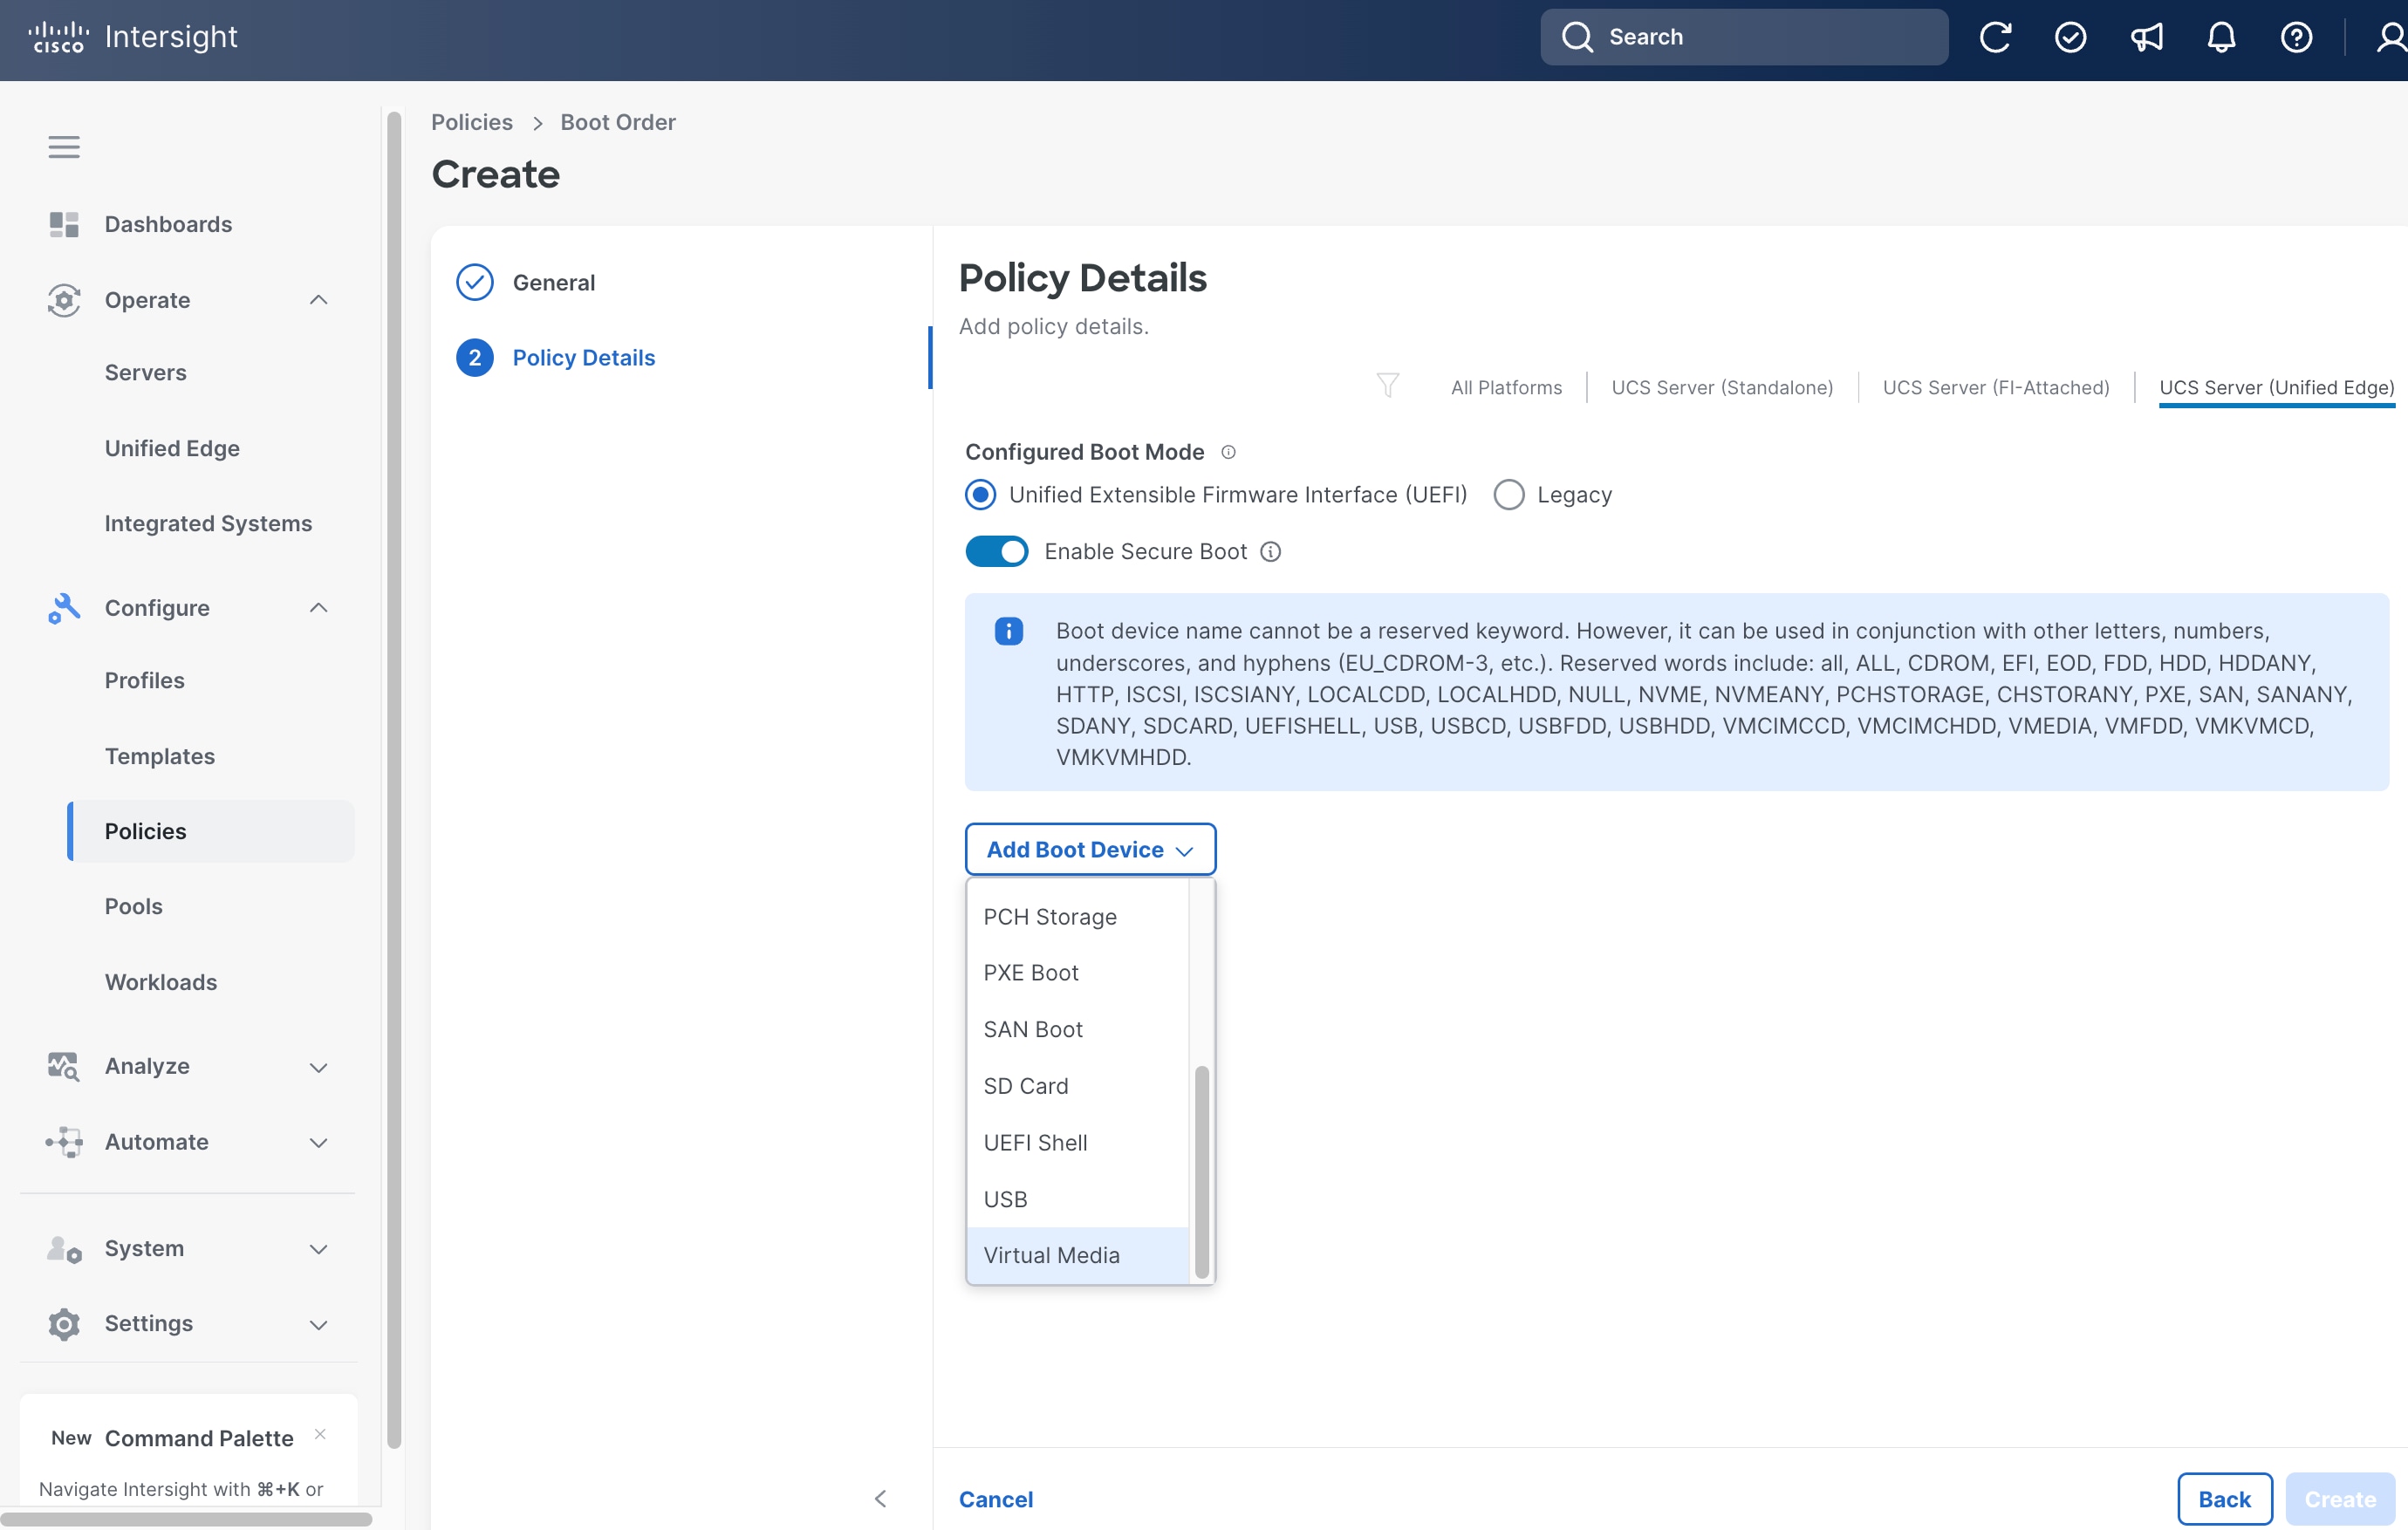Toggle Enable Secure Boot switch
Screen dimensions: 2408x1530
coord(996,552)
